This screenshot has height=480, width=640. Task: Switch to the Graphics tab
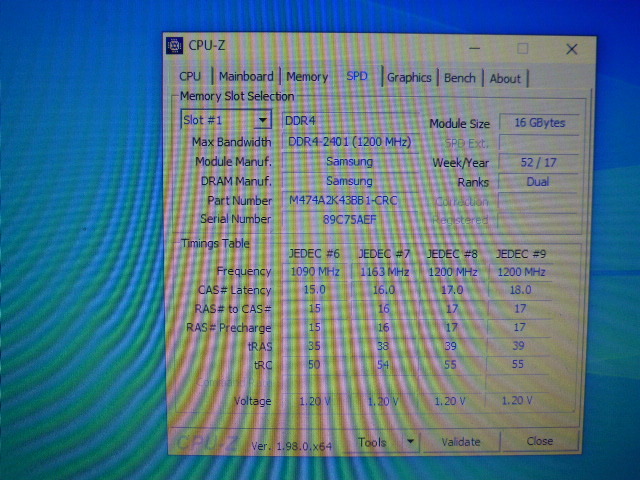[409, 78]
